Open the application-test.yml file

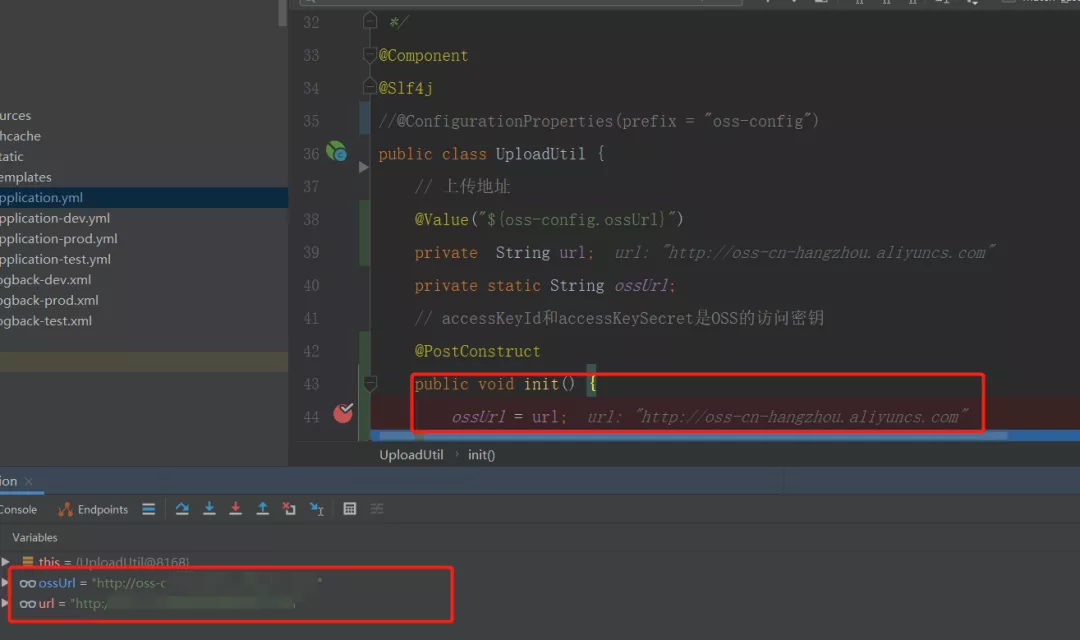pyautogui.click(x=55, y=260)
